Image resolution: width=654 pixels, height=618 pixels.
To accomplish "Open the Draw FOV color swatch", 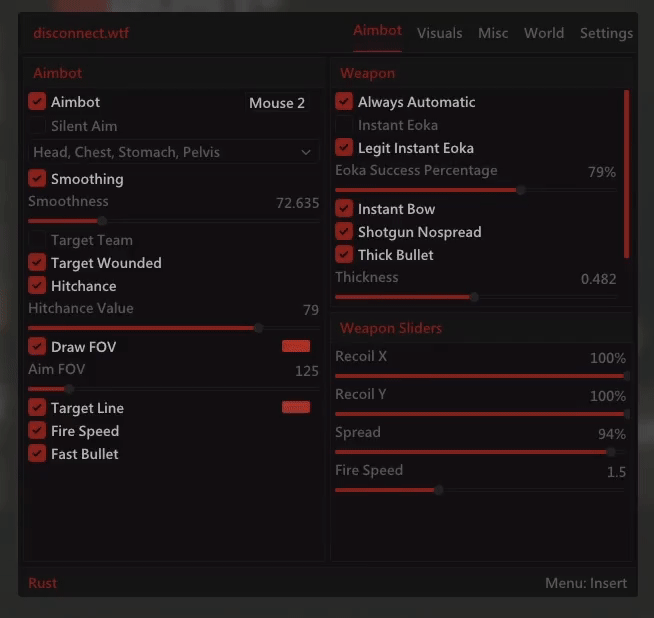I will pyautogui.click(x=296, y=346).
